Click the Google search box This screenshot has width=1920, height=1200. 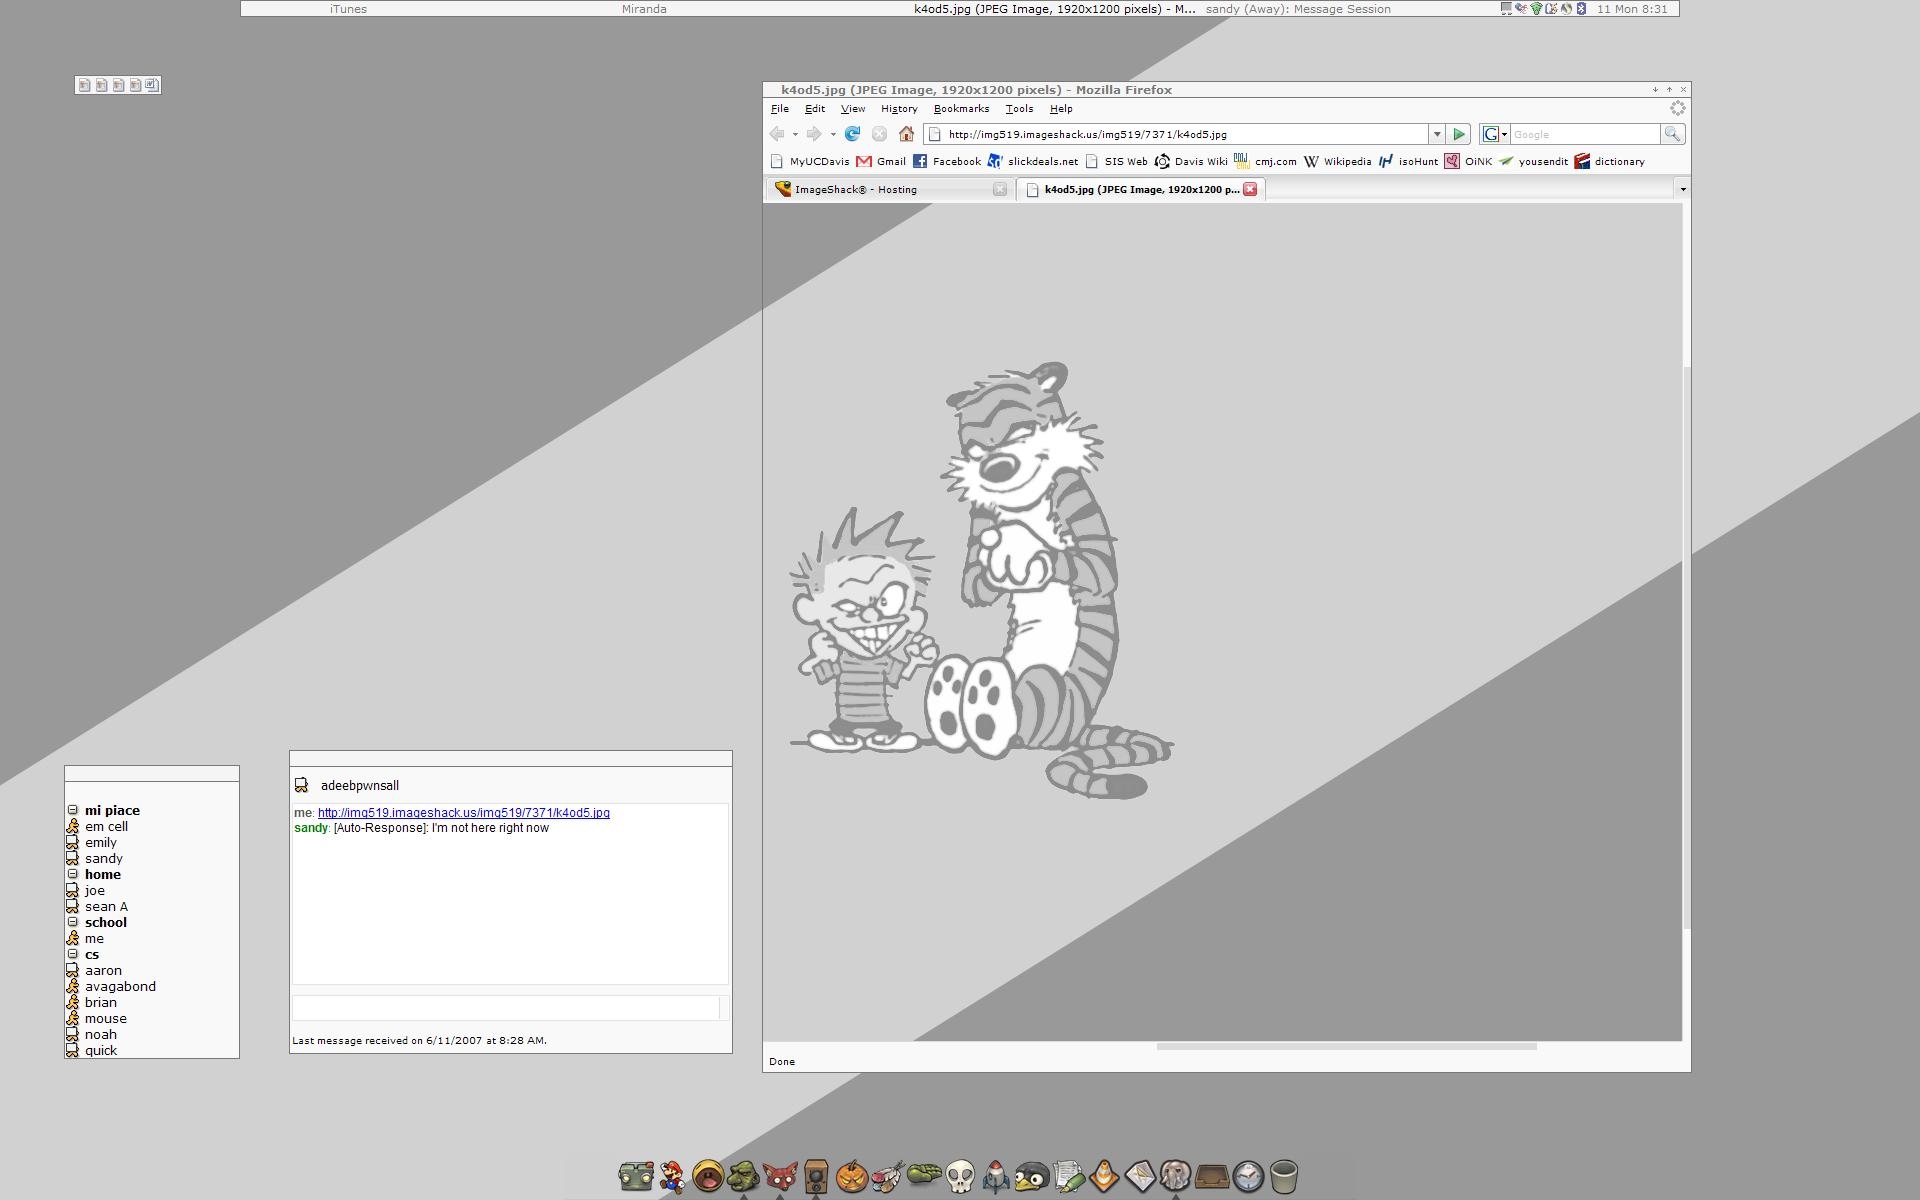[x=1585, y=134]
